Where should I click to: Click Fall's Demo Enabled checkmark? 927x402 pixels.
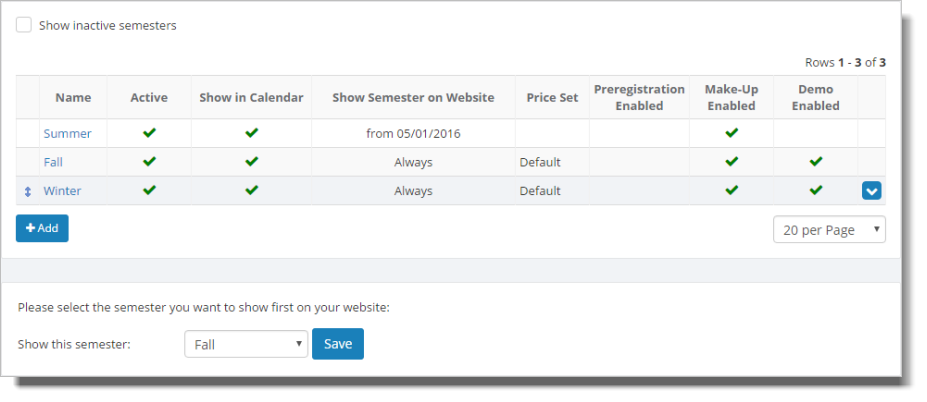pos(816,161)
